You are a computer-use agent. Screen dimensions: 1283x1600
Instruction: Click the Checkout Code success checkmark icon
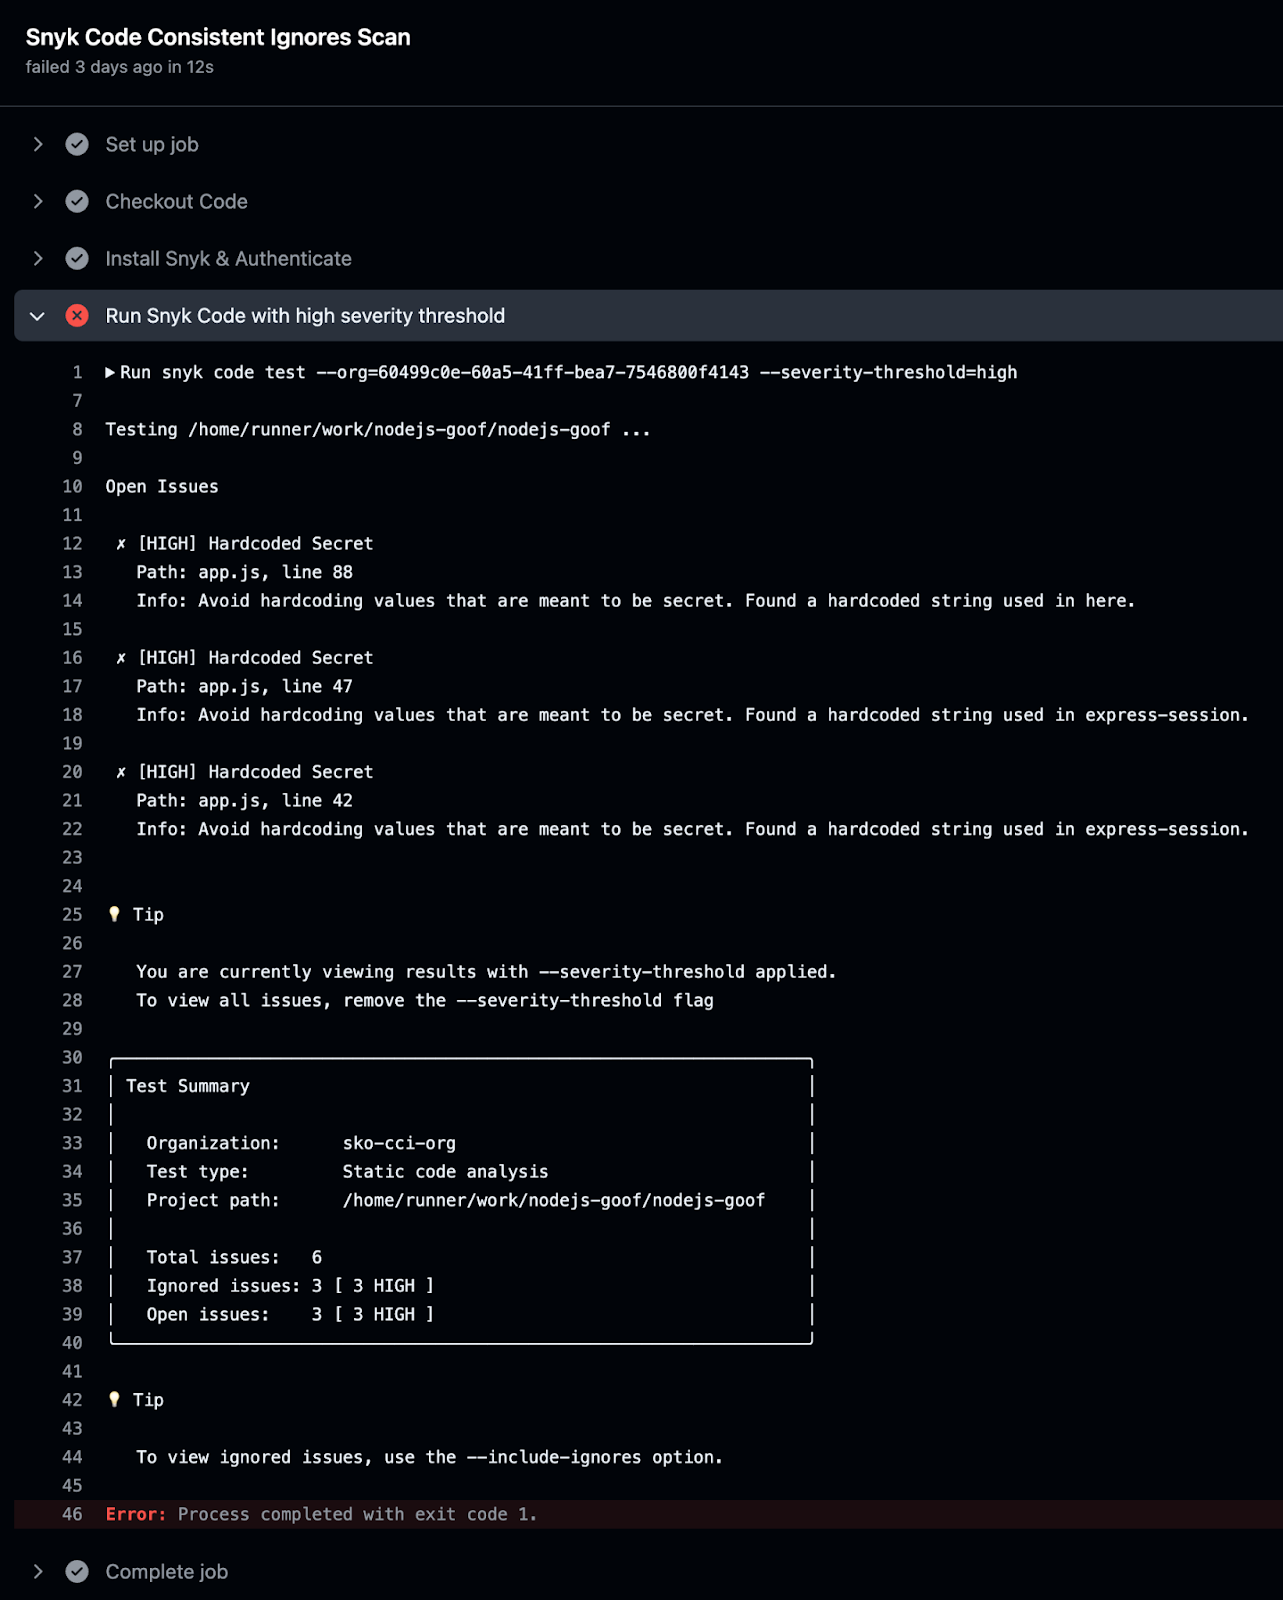[77, 202]
